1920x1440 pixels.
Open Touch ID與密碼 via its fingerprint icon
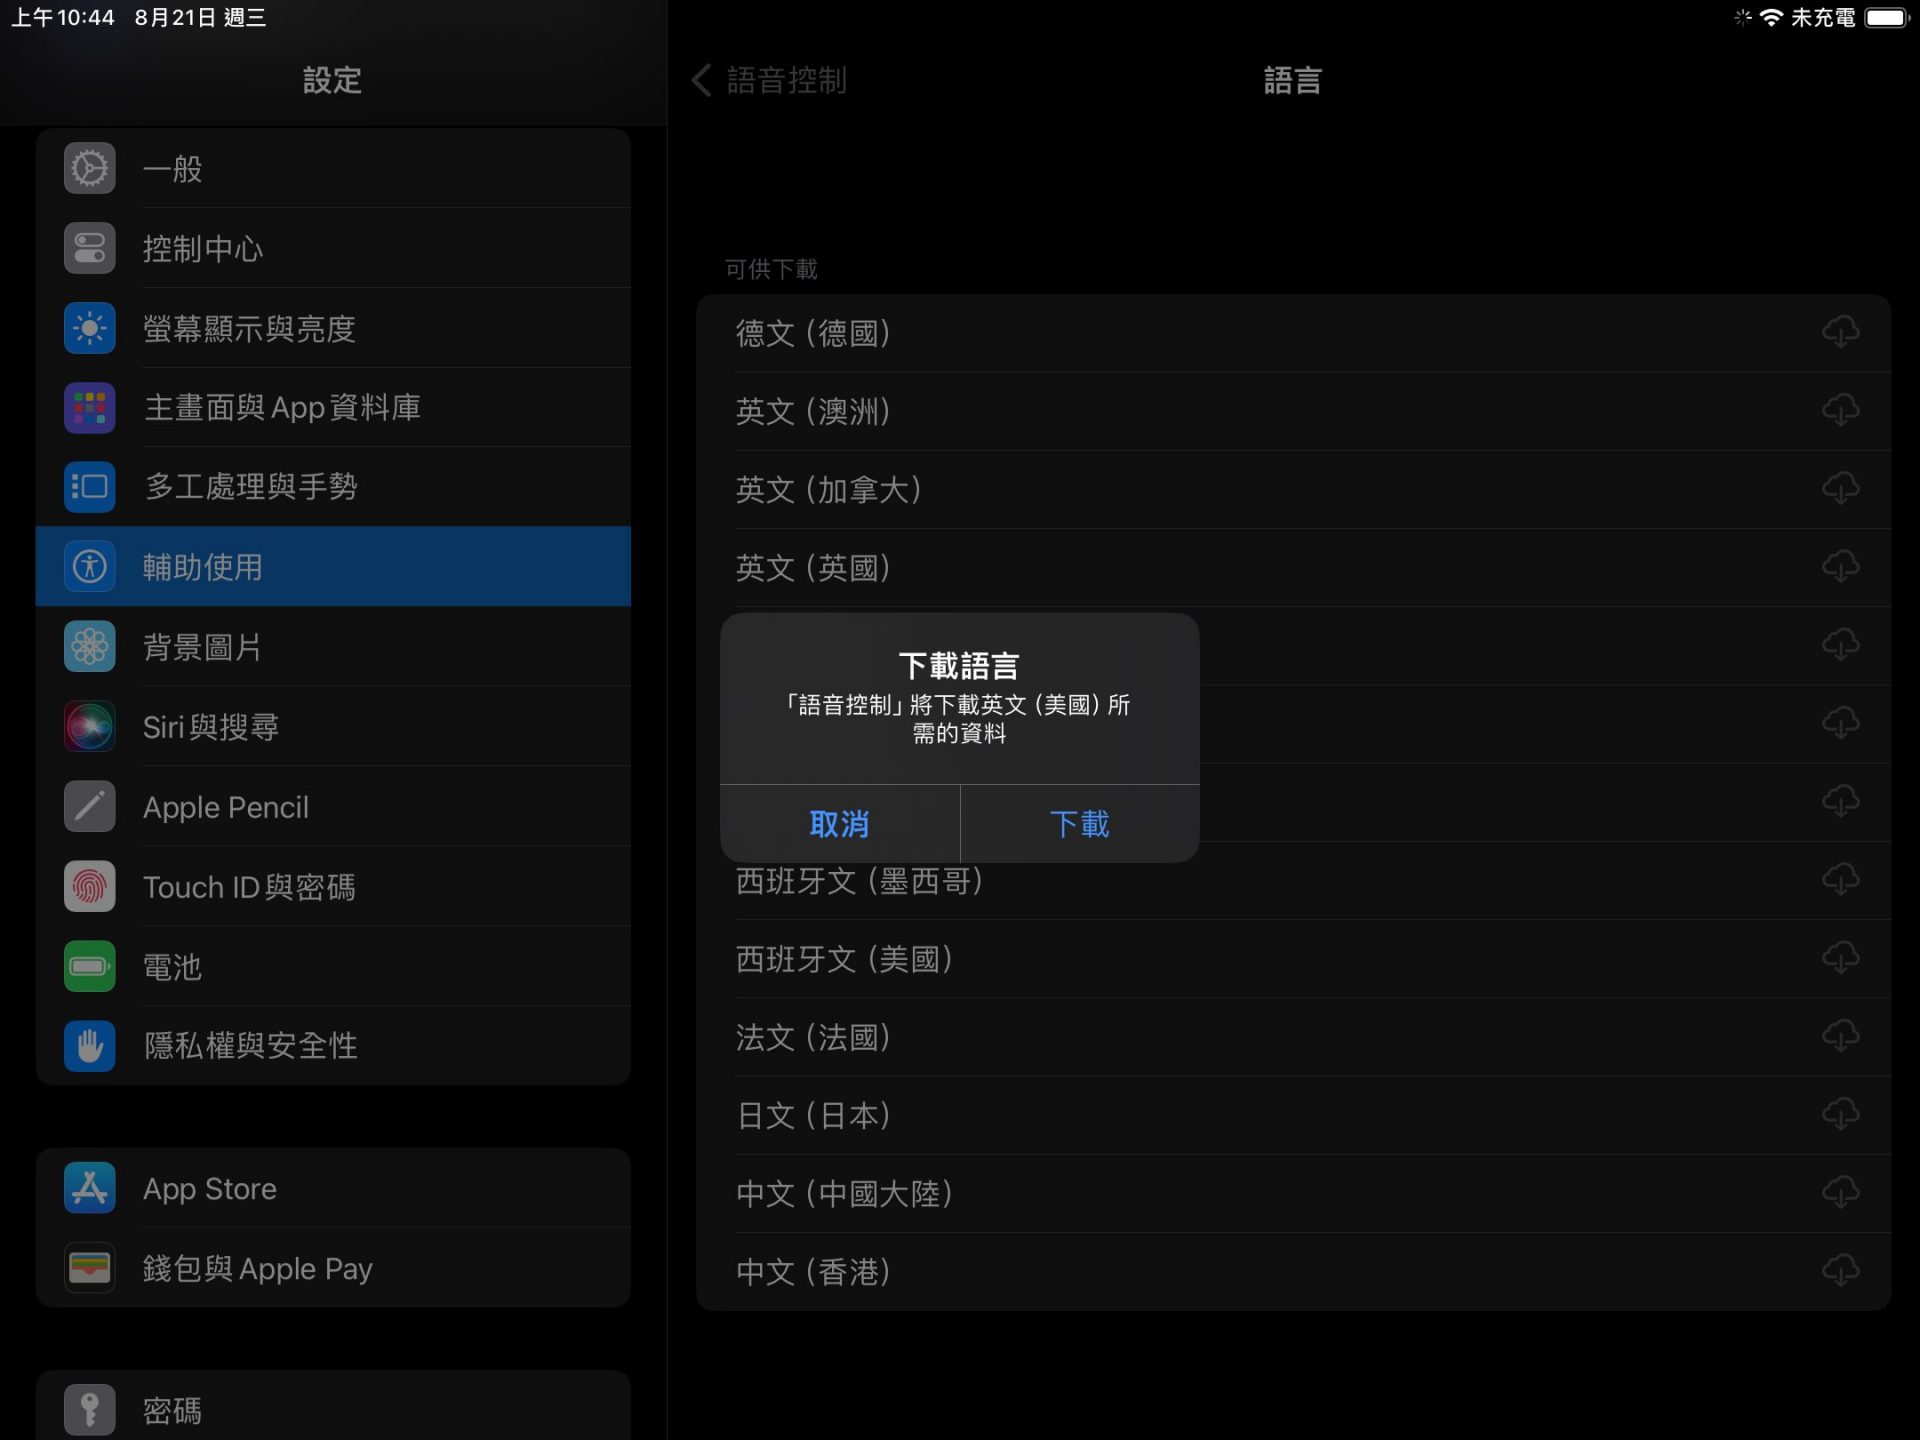pyautogui.click(x=90, y=887)
